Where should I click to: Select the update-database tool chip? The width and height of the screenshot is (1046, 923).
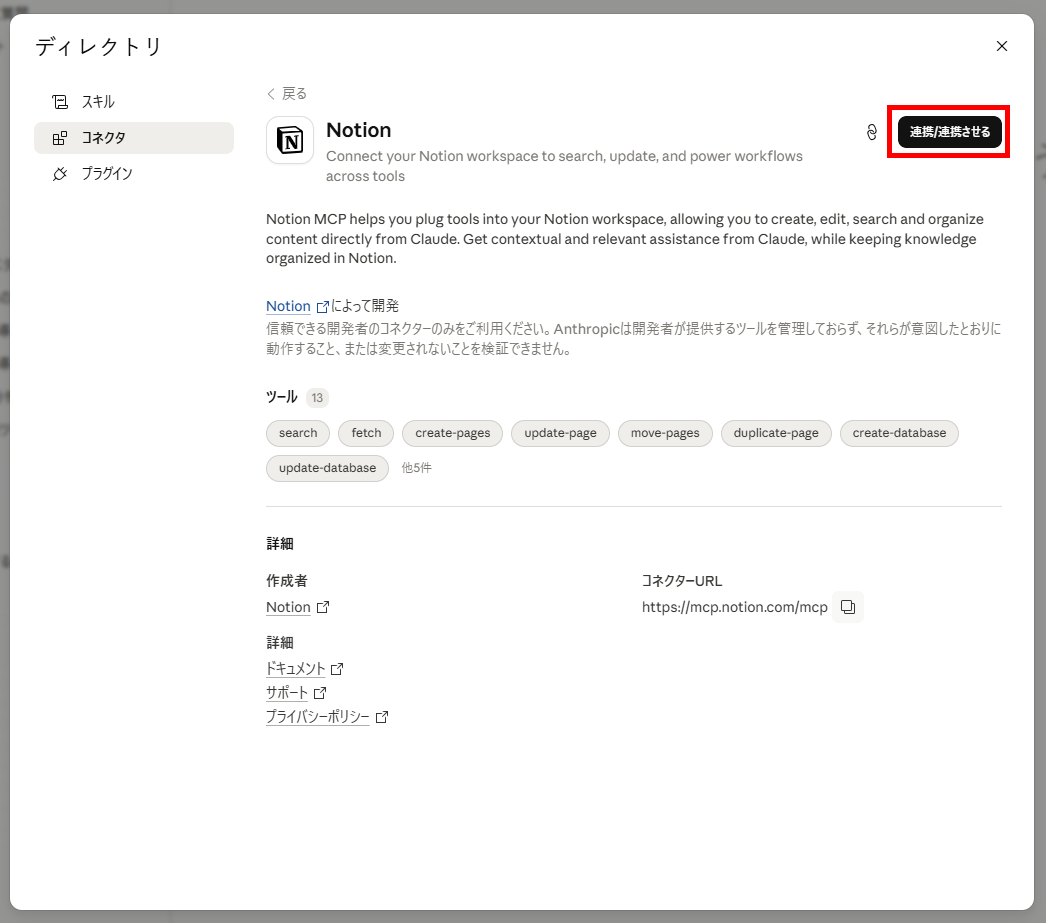point(328,468)
